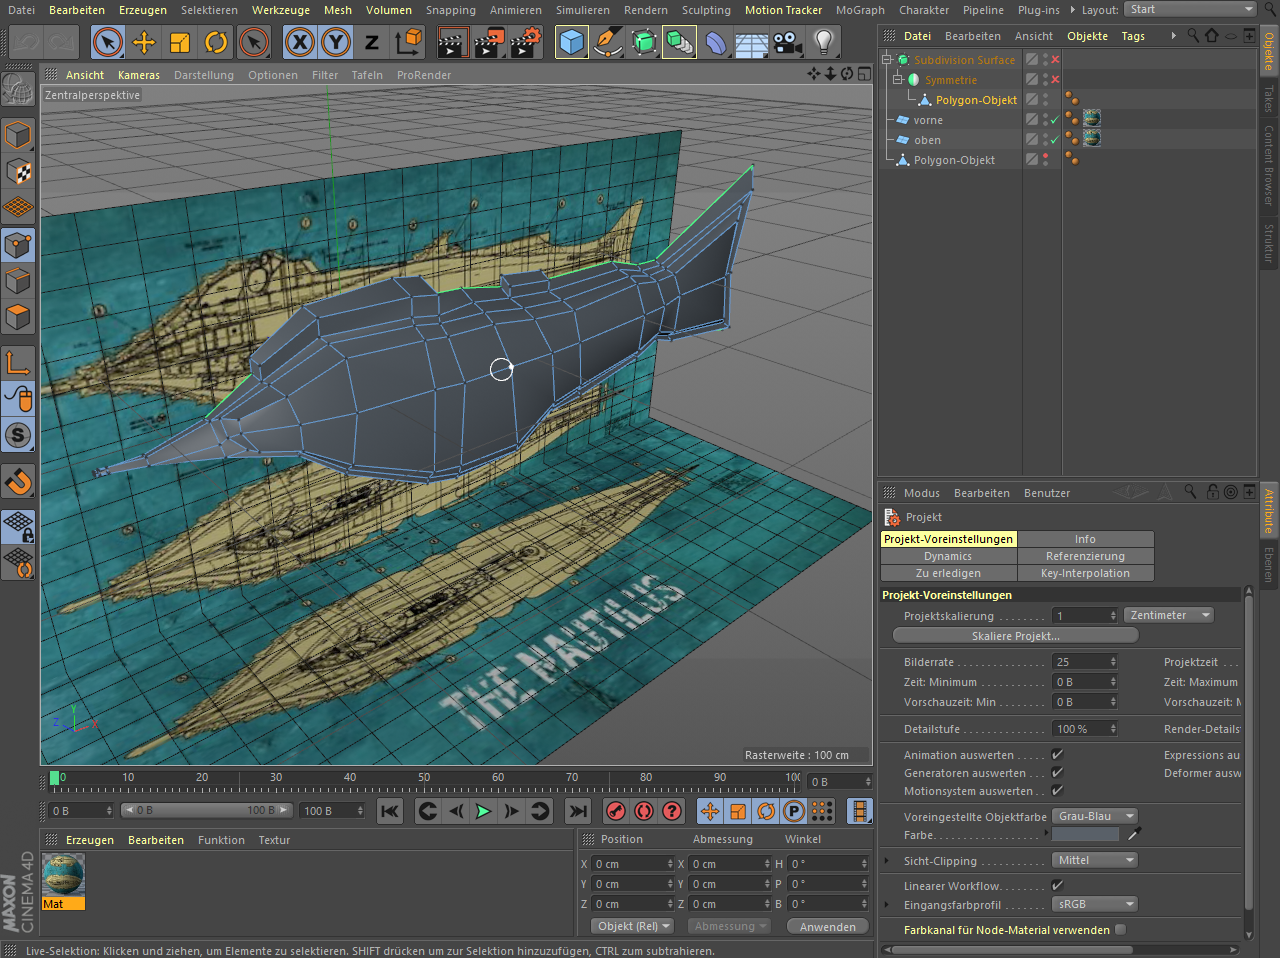Click the magnet tool icon
Screen dimensions: 1280x958
tap(18, 482)
